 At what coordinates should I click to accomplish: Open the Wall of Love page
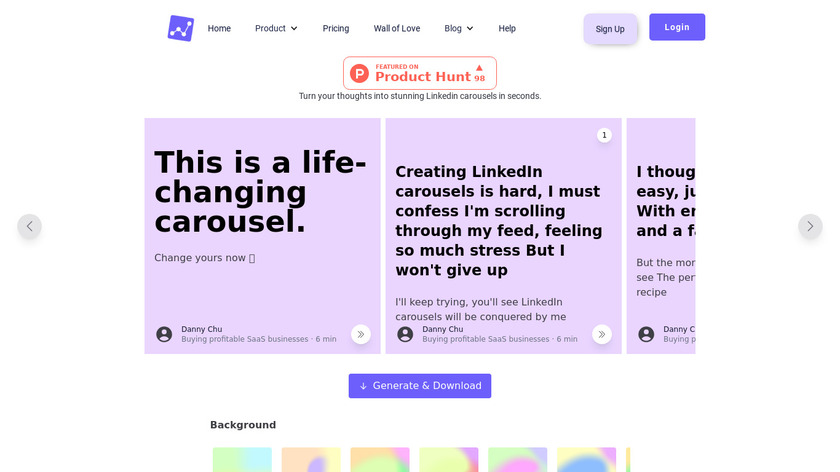397,28
